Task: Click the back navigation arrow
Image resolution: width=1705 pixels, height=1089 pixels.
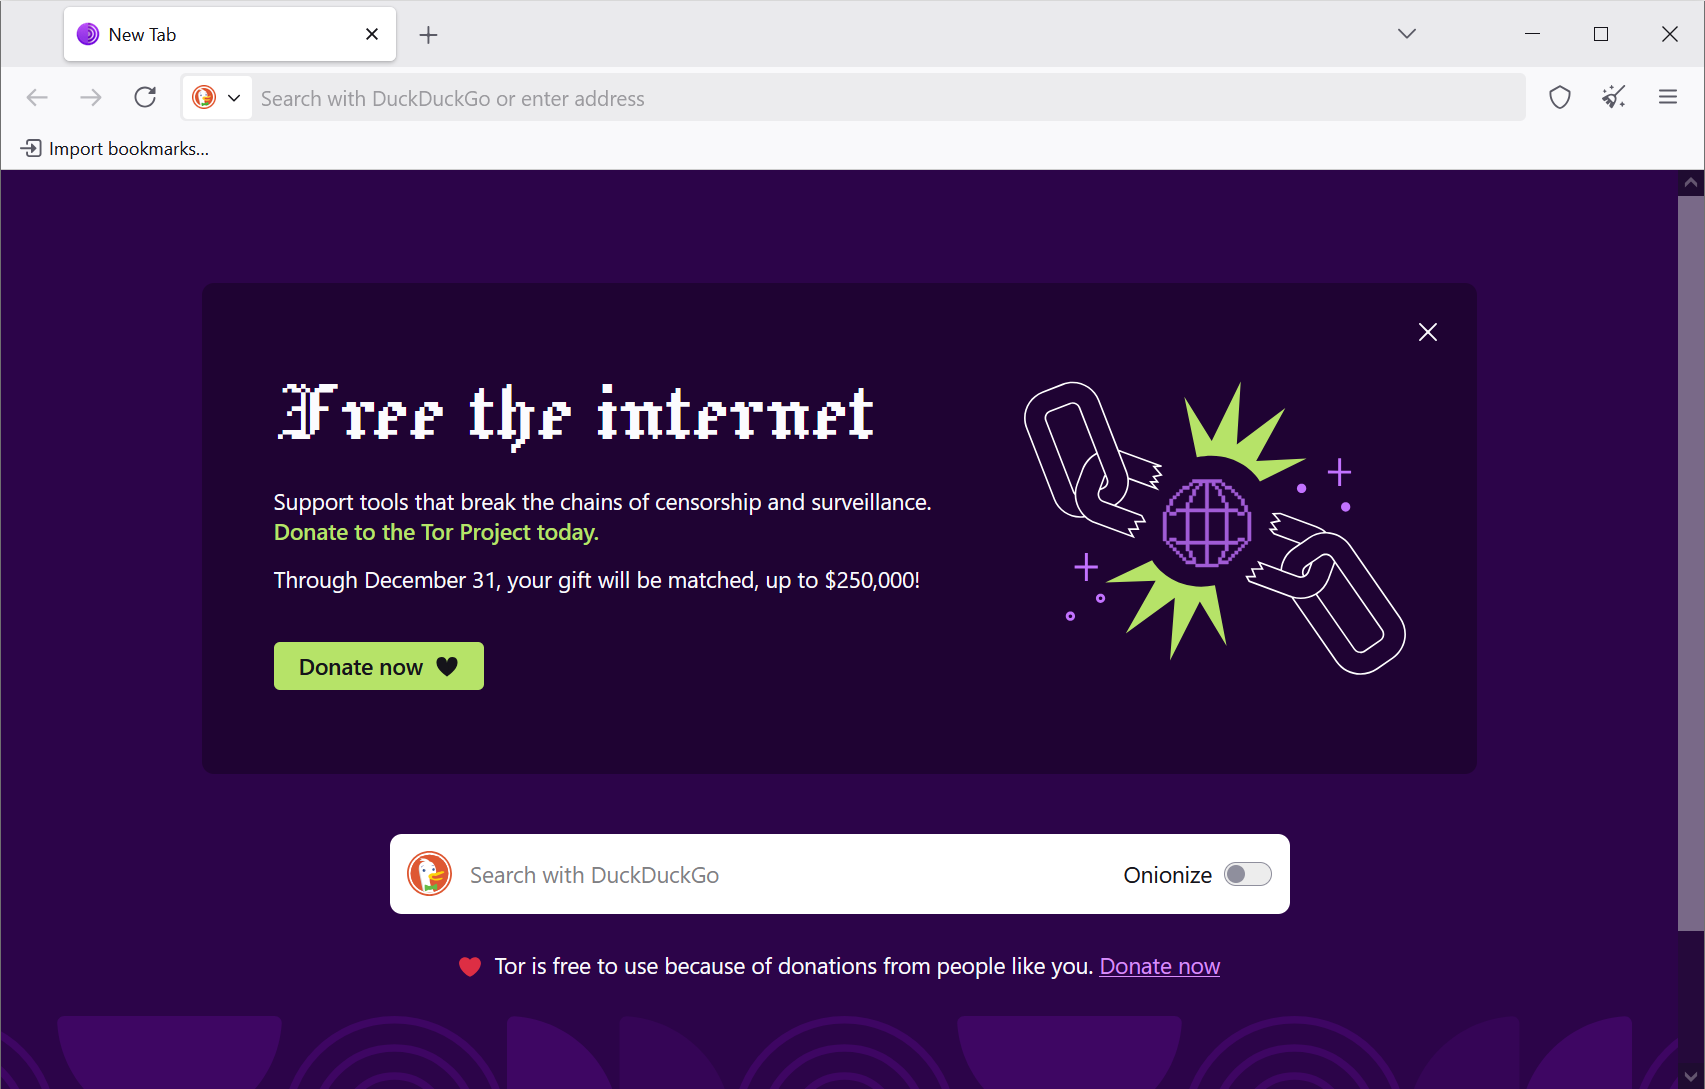Action: (x=37, y=97)
